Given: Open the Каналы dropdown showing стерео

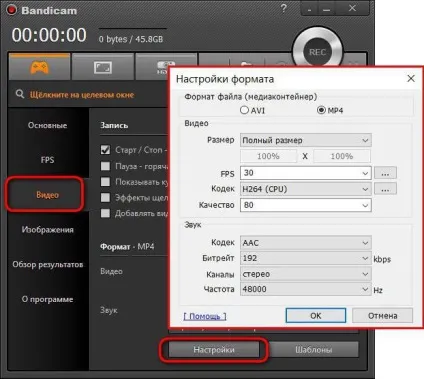Looking at the screenshot, I should click(306, 274).
